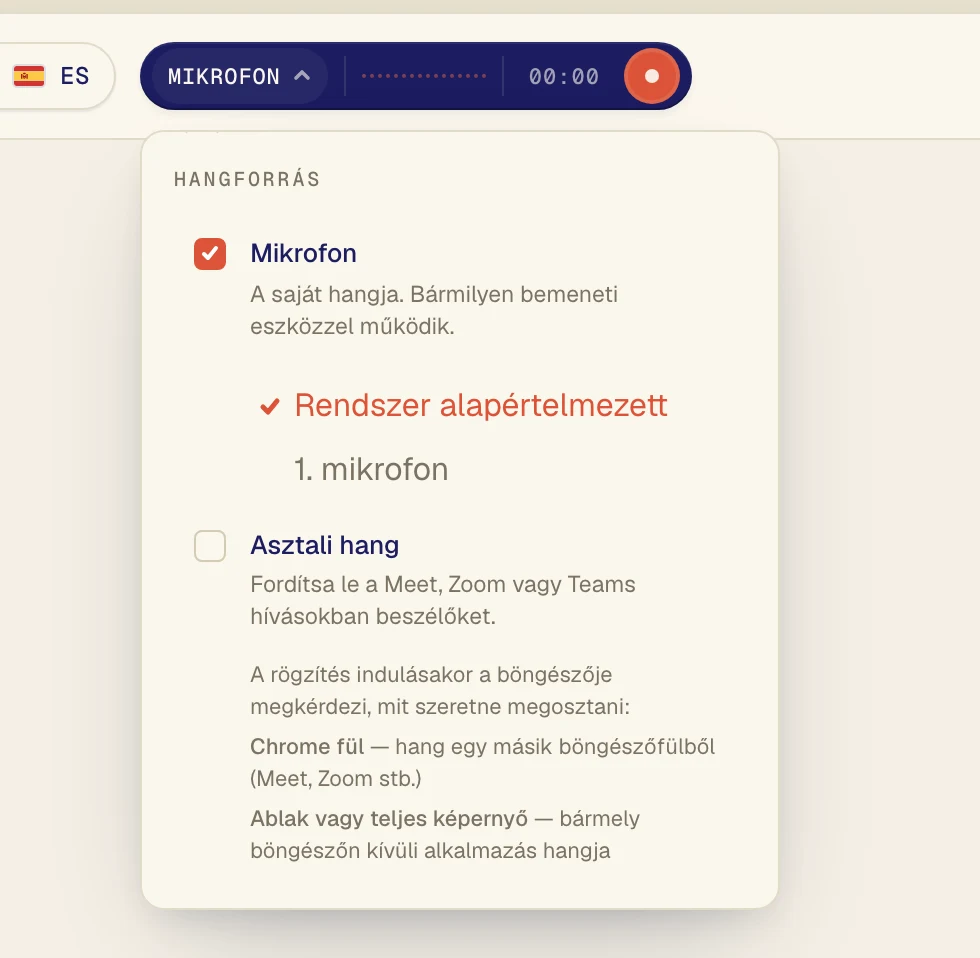Click the Asztali hang option label
This screenshot has width=980, height=958.
pos(324,545)
